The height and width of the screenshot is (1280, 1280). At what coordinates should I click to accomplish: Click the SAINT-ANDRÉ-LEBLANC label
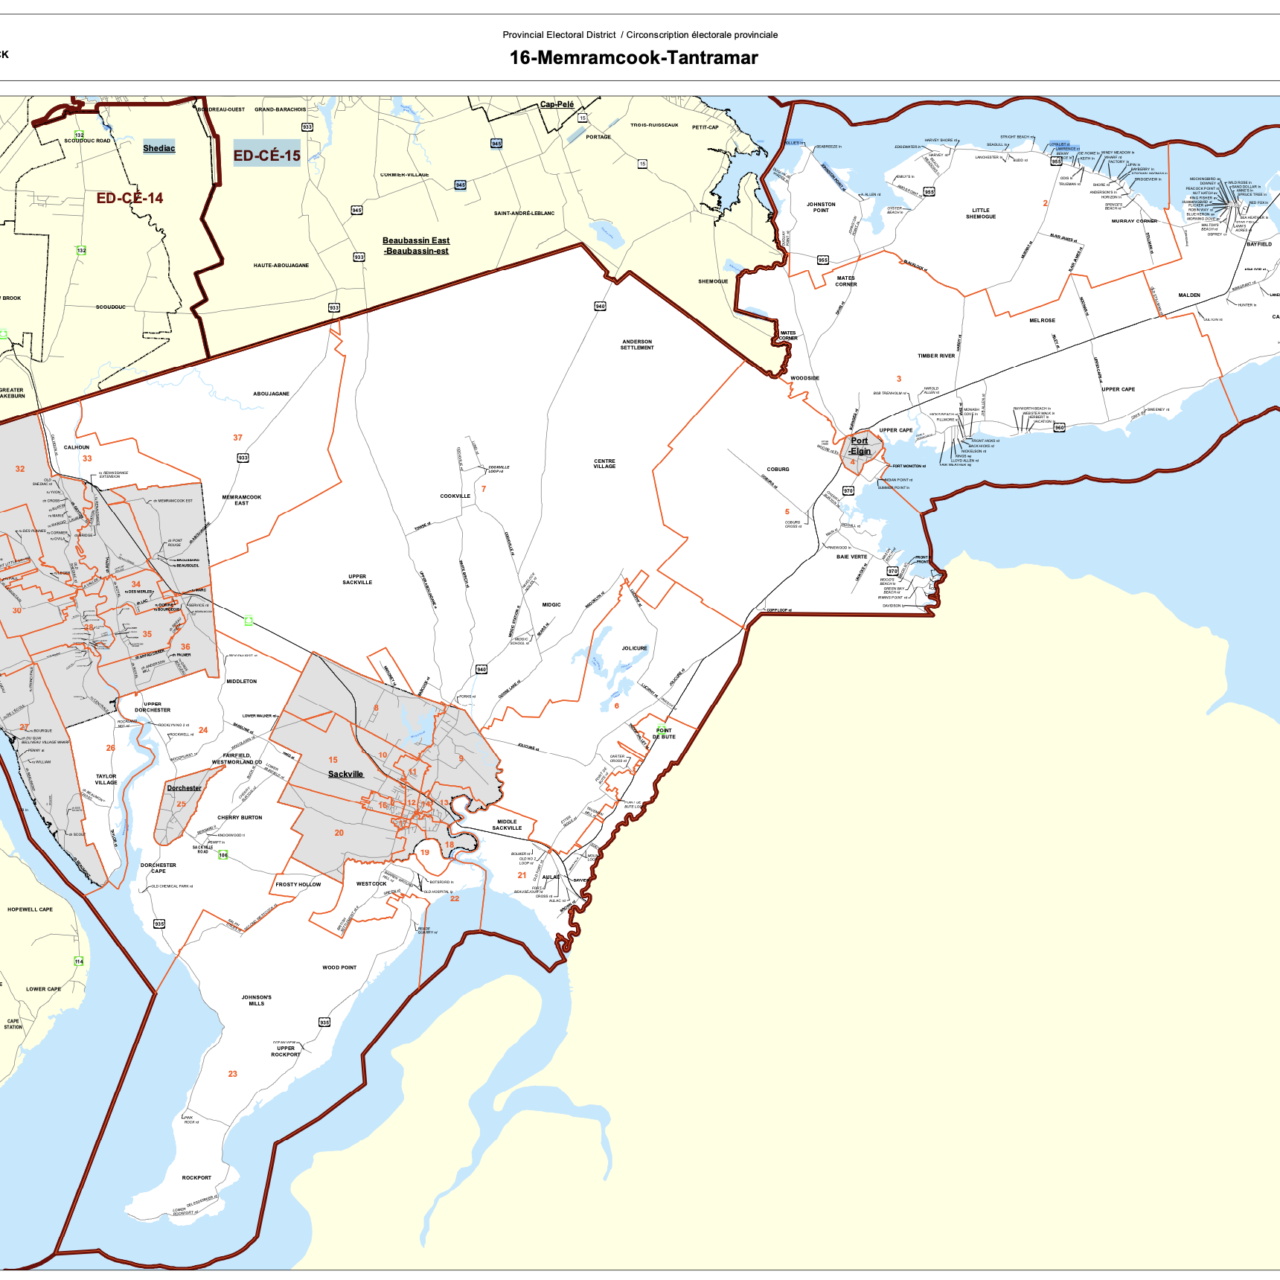(x=524, y=213)
